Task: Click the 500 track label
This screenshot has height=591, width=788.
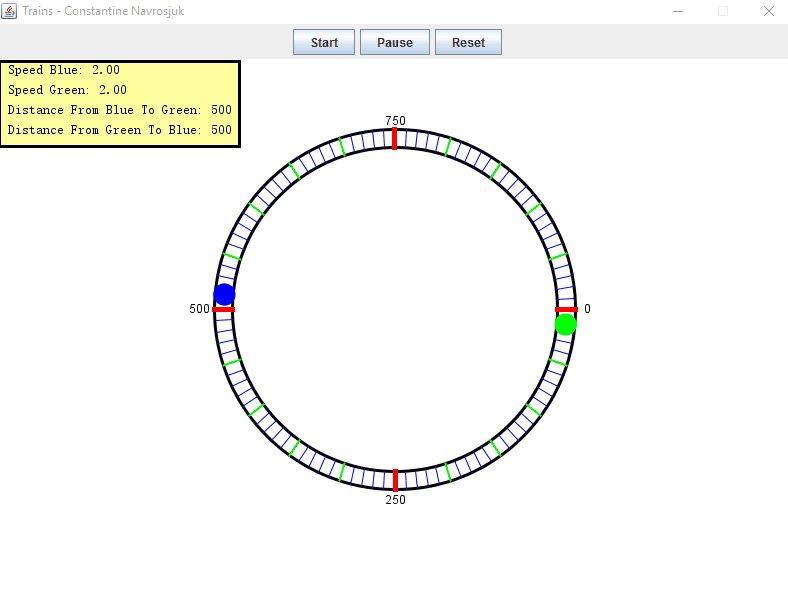Action: (x=199, y=309)
